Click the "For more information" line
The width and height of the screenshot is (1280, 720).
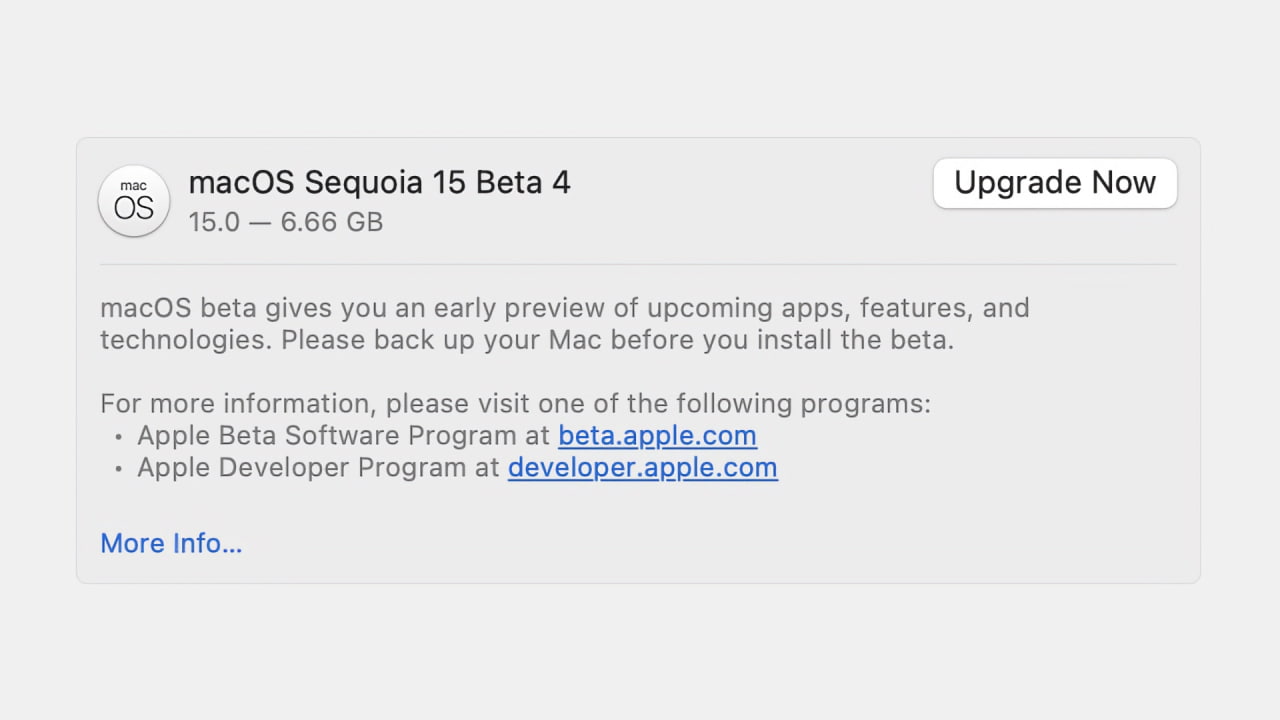515,403
